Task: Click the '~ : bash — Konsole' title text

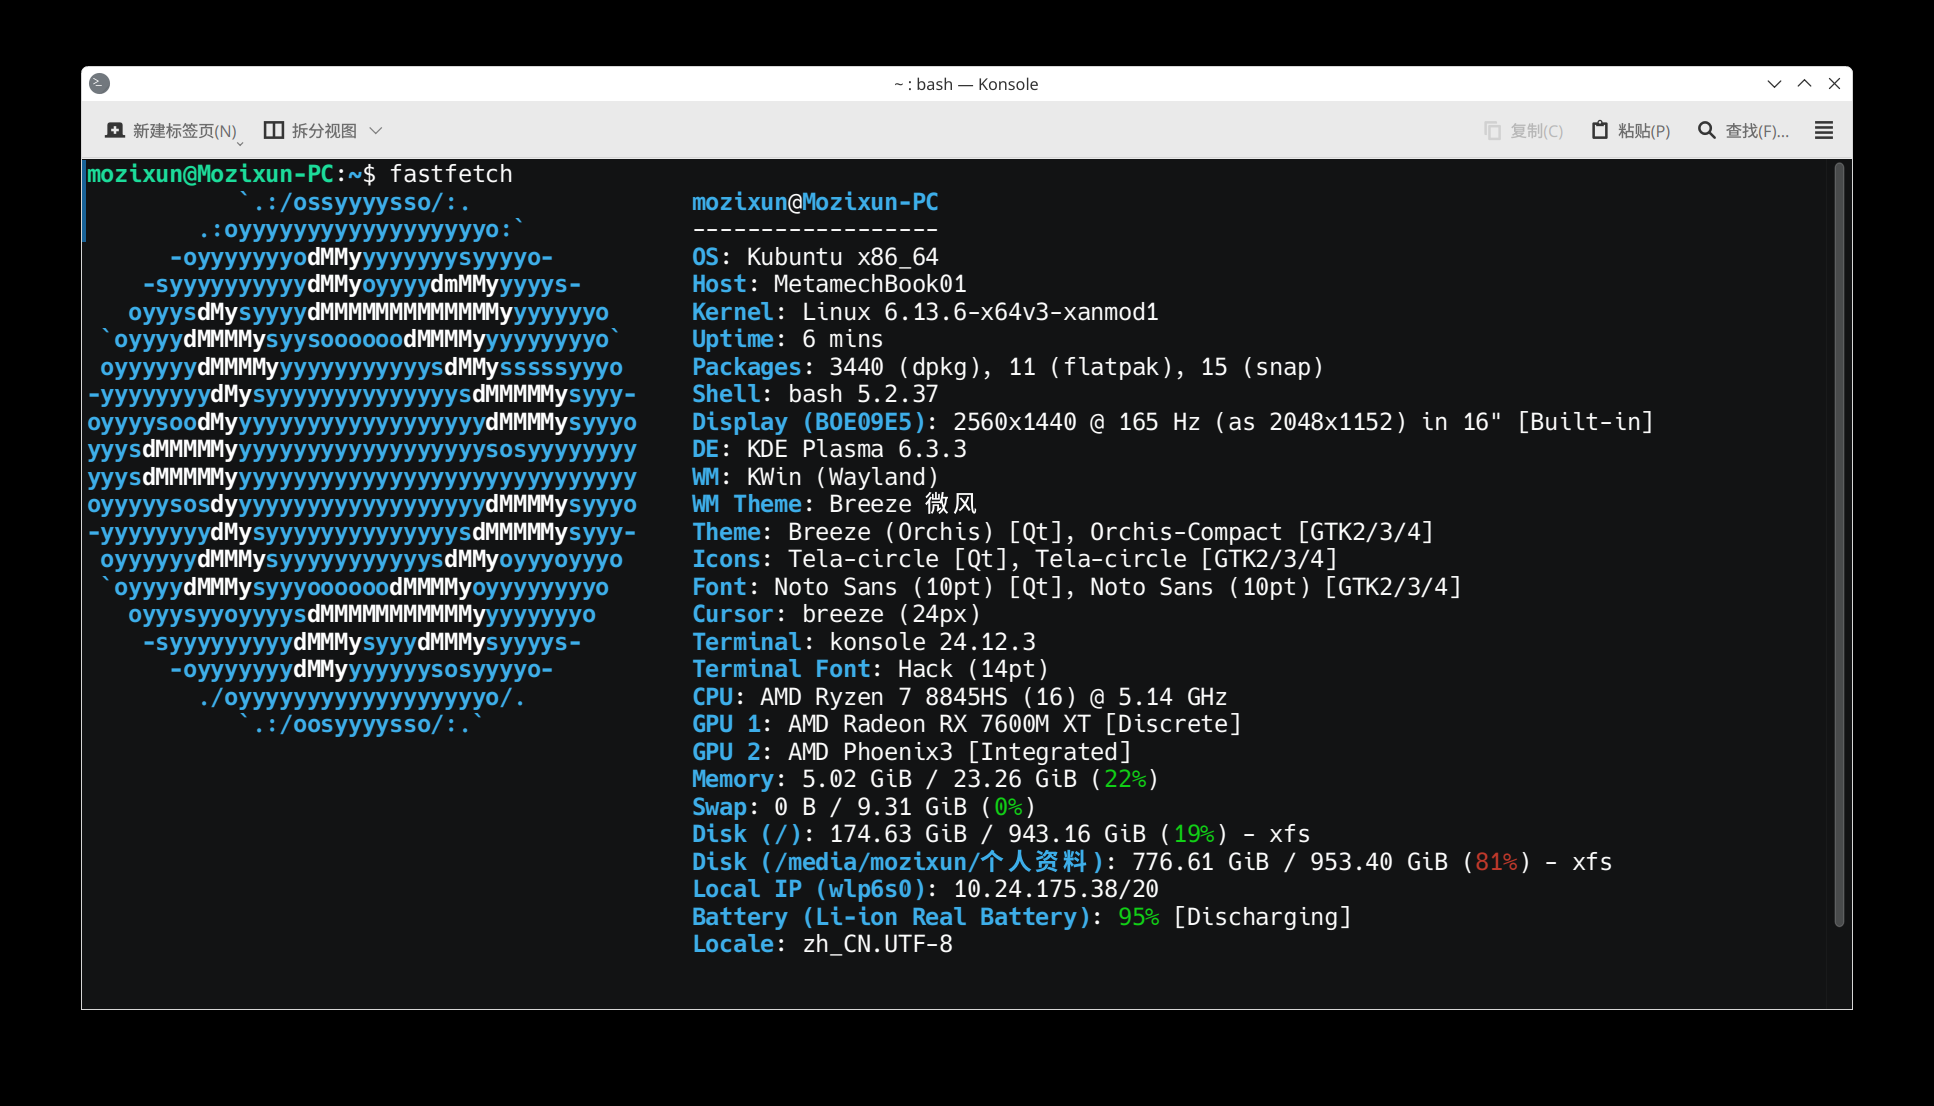Action: point(966,84)
